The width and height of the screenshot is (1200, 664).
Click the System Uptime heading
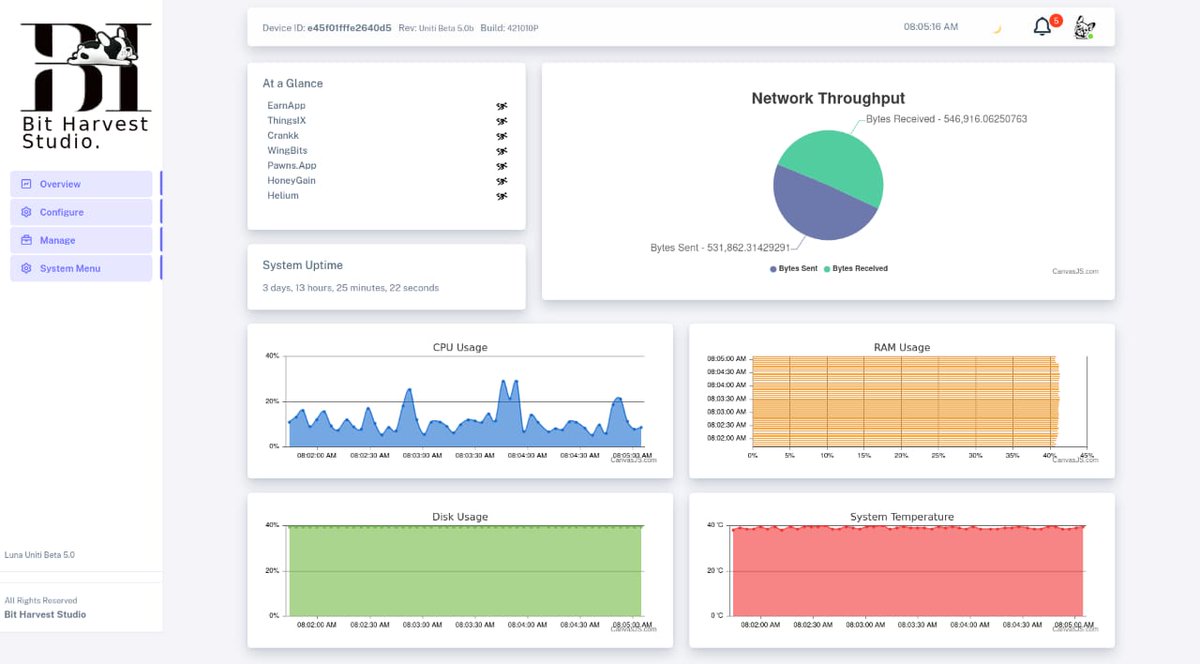tap(303, 266)
